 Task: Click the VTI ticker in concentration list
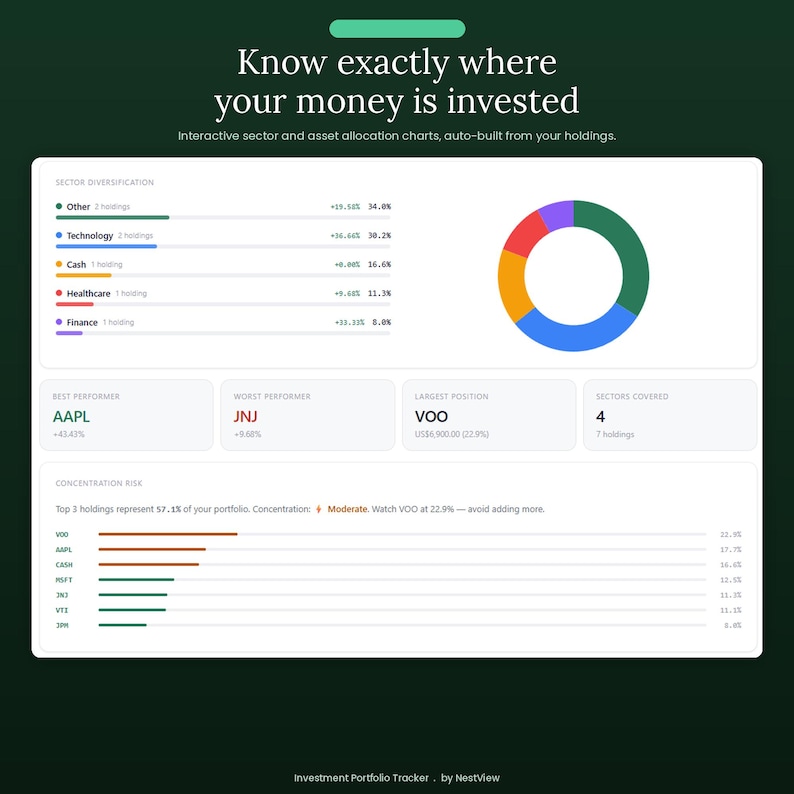(x=62, y=610)
